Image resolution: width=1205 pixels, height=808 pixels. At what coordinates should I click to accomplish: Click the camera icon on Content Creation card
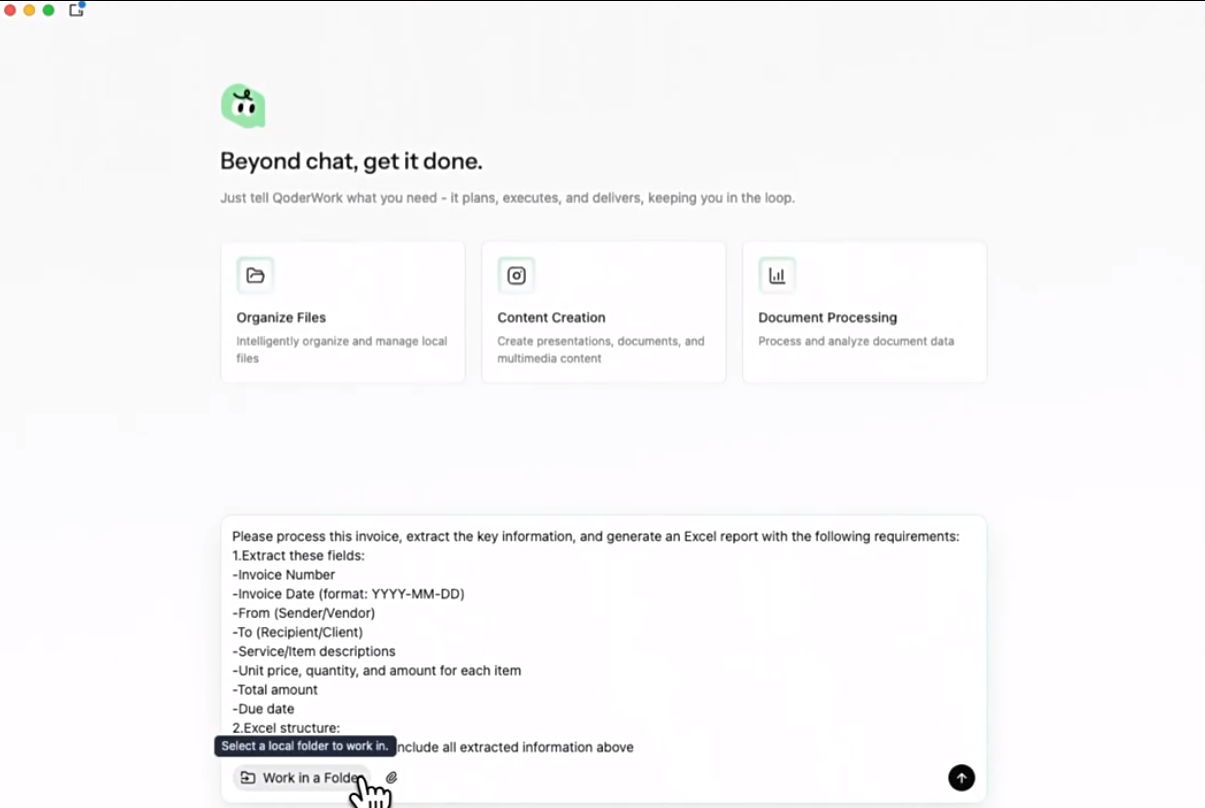point(516,276)
